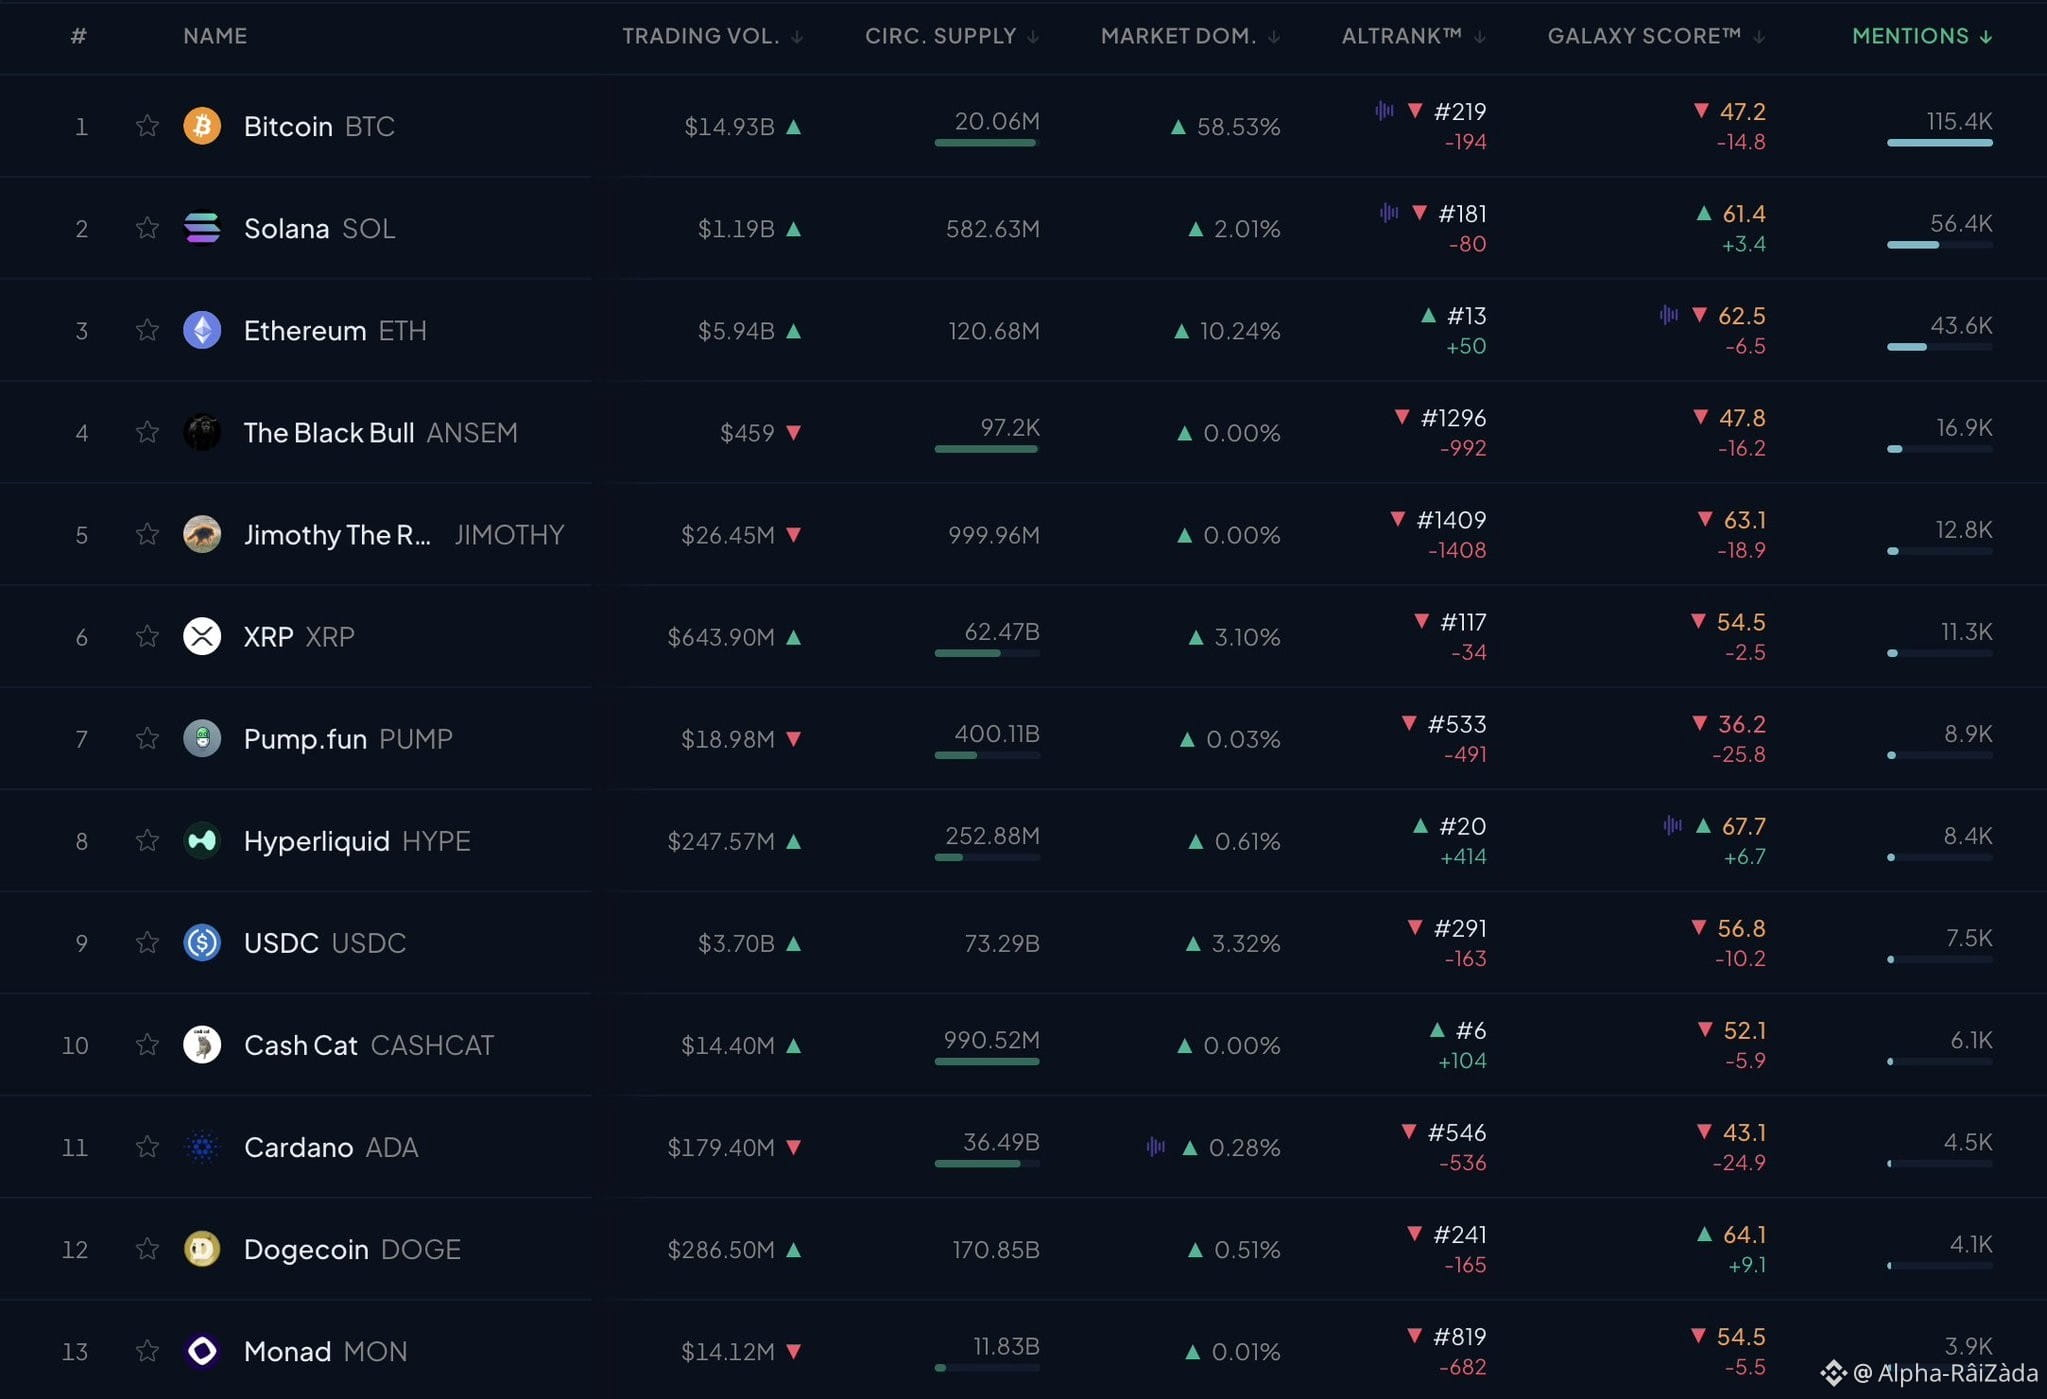Favorite Solana with the star
This screenshot has height=1399, width=2047.
147,227
